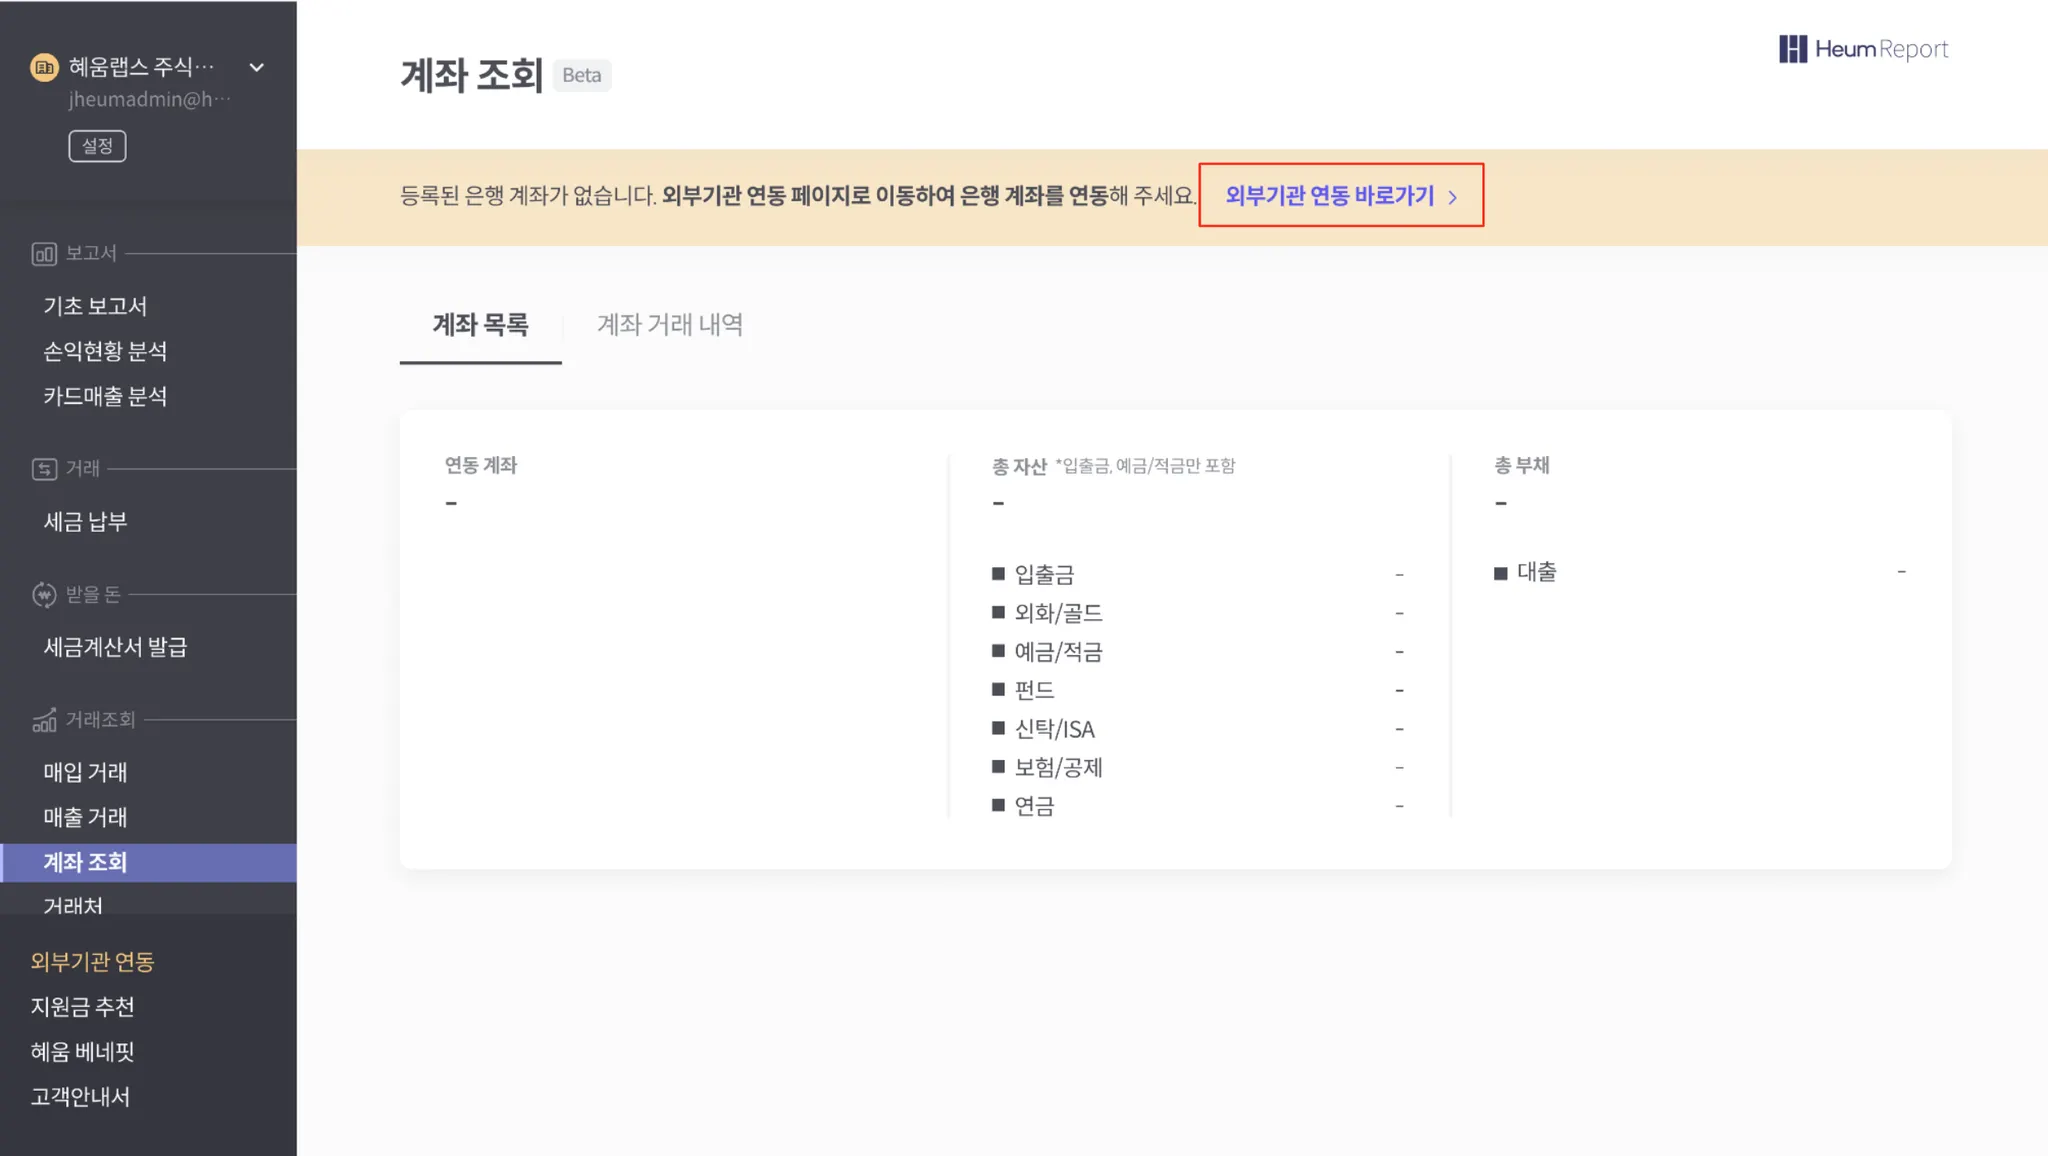This screenshot has height=1156, width=2048.
Task: Open the 설정 settings button
Action: point(97,146)
